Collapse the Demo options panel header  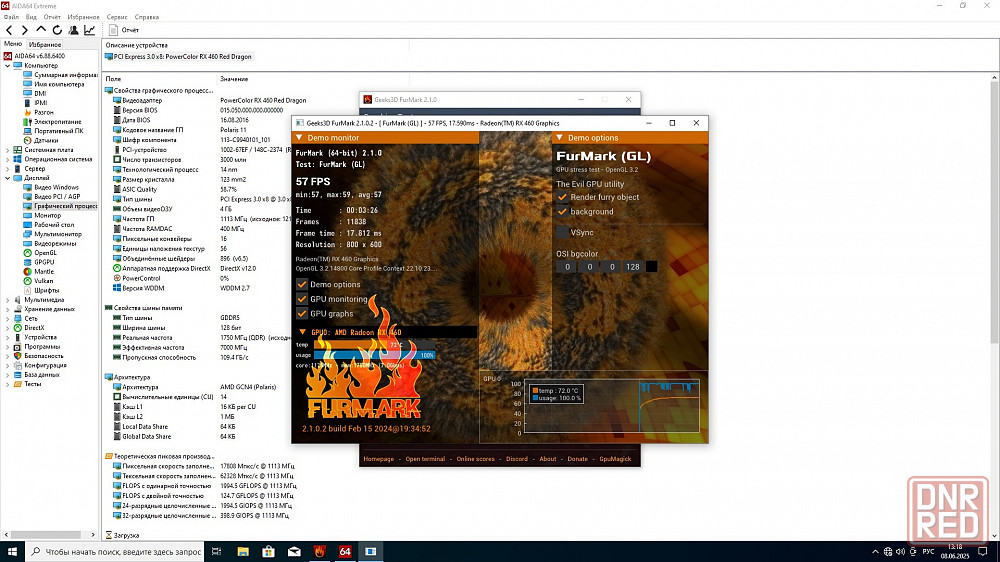[630, 138]
